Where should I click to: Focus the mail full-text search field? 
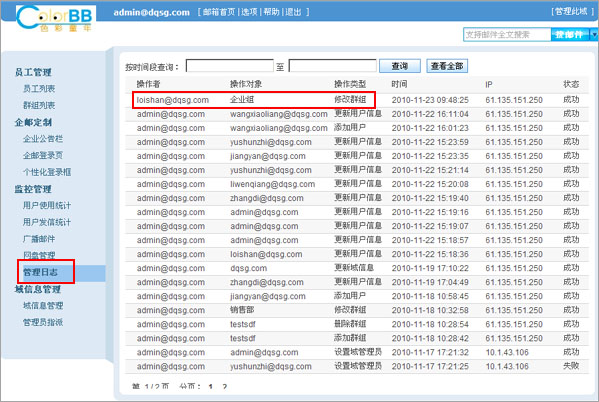click(507, 35)
